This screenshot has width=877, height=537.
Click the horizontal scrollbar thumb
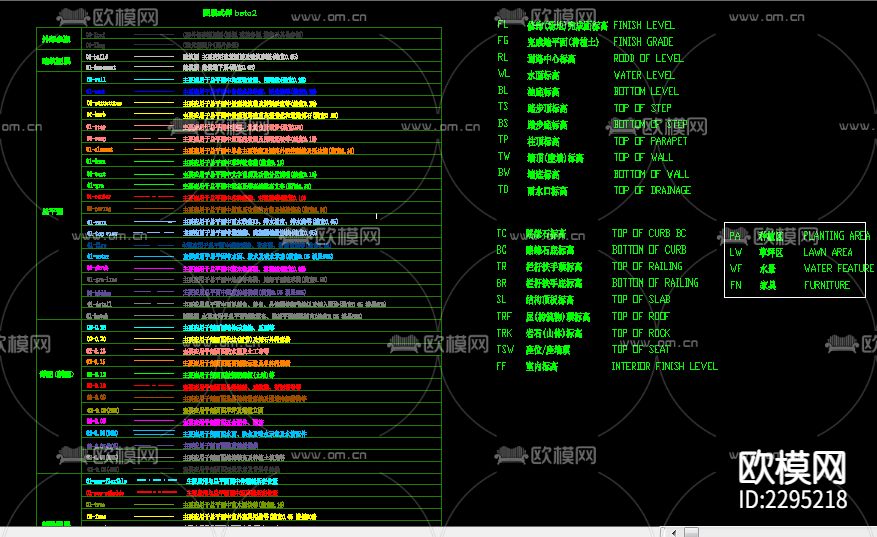(692, 533)
